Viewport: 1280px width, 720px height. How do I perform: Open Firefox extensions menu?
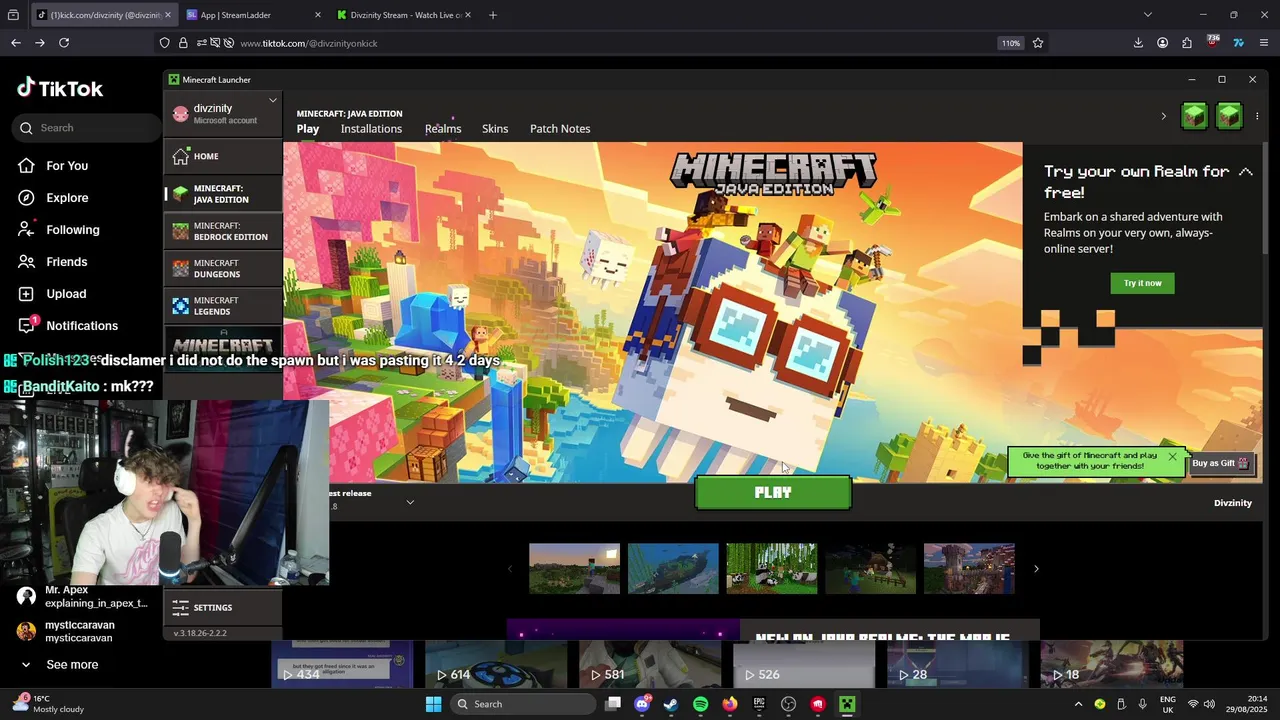pyautogui.click(x=1187, y=43)
